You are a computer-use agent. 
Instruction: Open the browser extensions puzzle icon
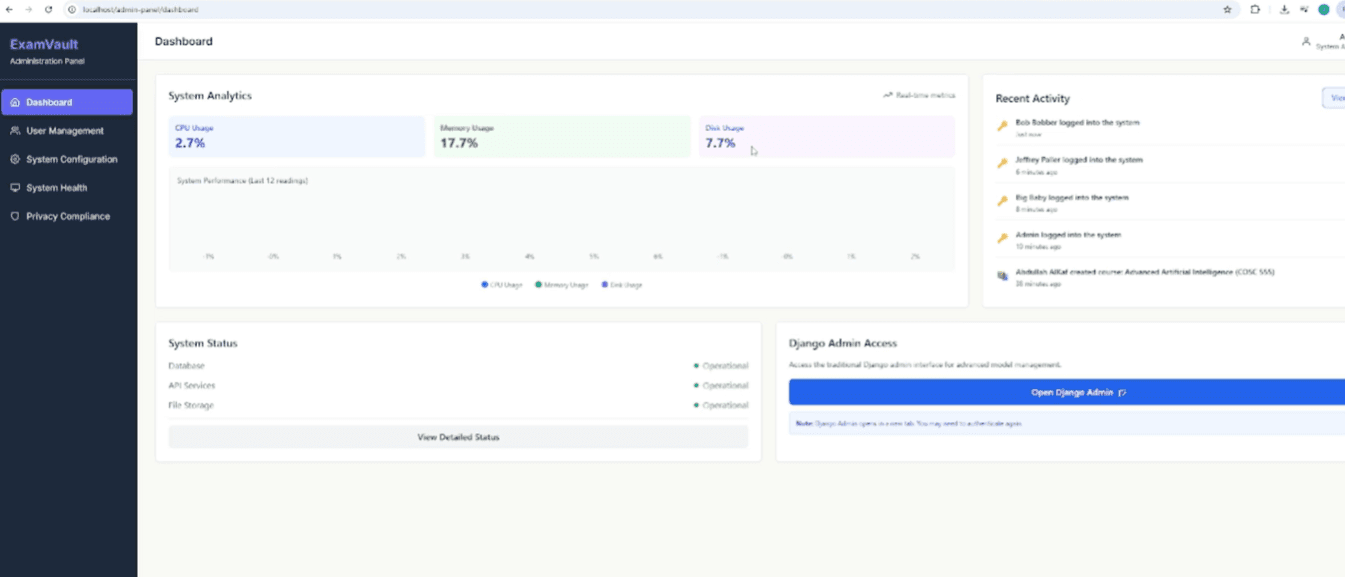point(1255,9)
